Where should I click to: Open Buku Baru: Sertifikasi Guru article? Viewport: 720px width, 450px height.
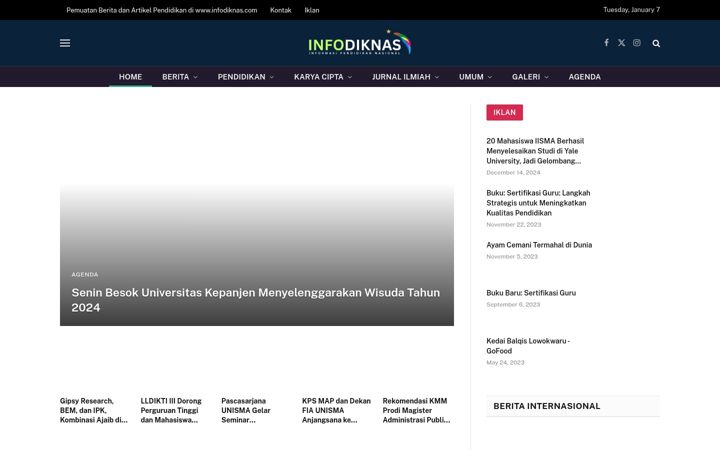531,293
